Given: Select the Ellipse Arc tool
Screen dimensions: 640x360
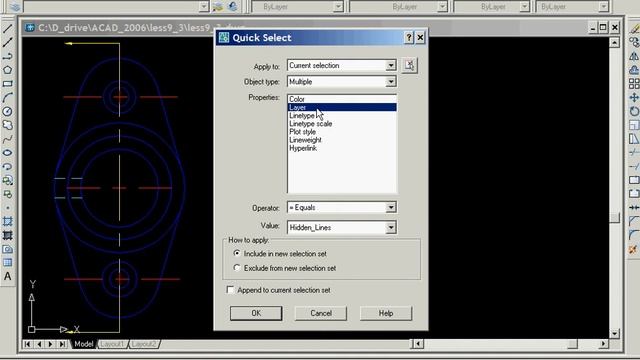Looking at the screenshot, I should (7, 167).
